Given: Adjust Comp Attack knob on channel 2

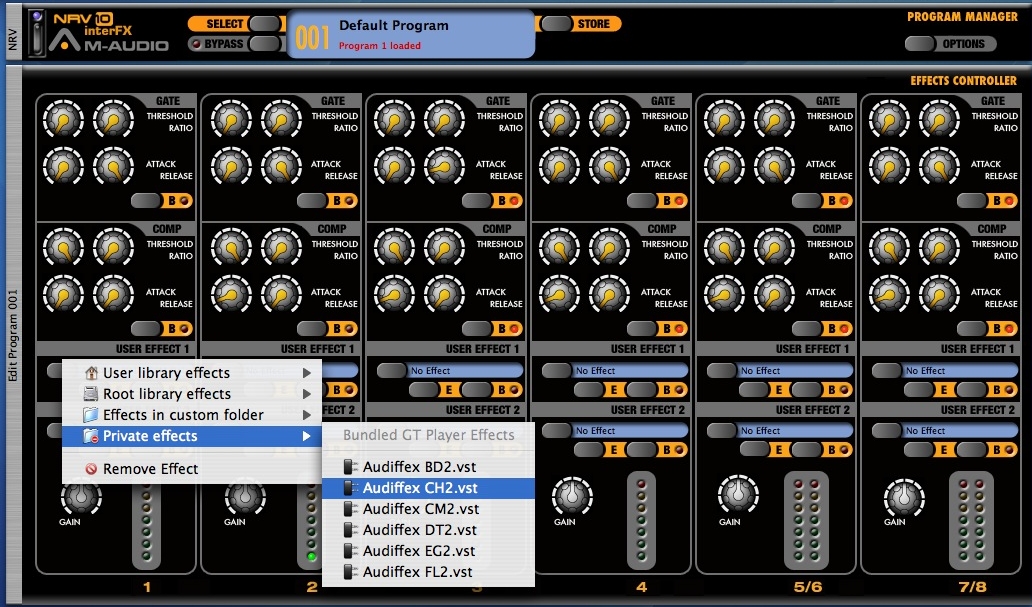Looking at the screenshot, I should pos(230,294).
